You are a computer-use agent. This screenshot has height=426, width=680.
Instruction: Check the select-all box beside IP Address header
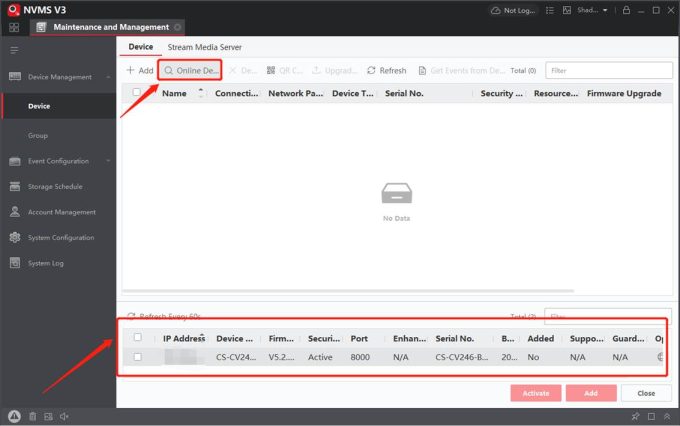click(138, 337)
